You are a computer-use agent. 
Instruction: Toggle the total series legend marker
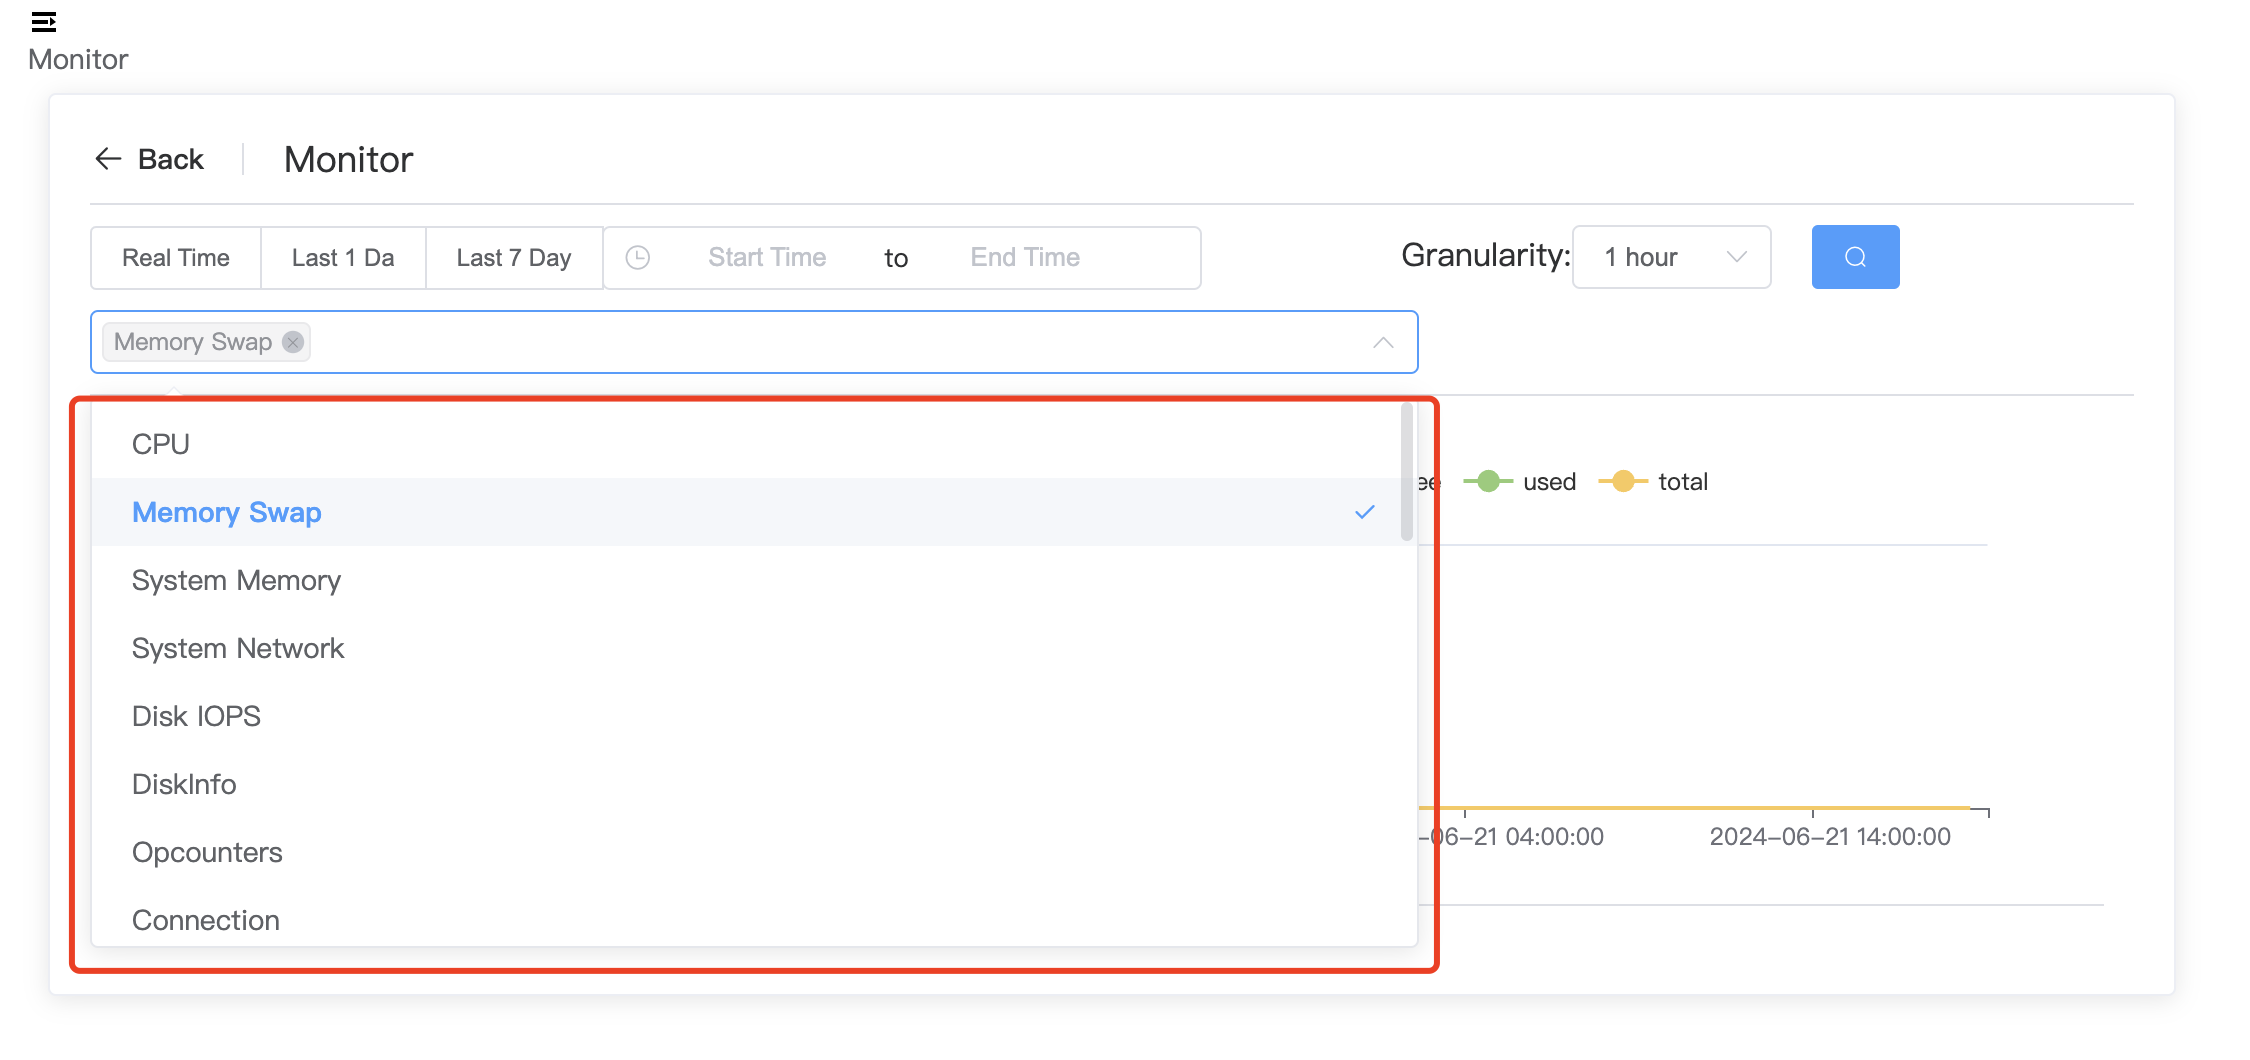tap(1623, 482)
